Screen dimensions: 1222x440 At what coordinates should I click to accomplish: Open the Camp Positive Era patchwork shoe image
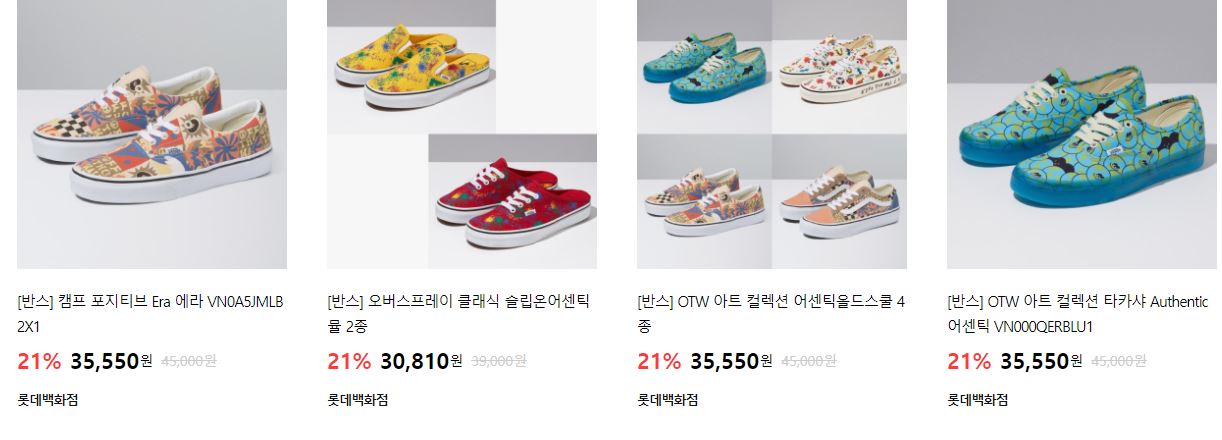point(152,134)
